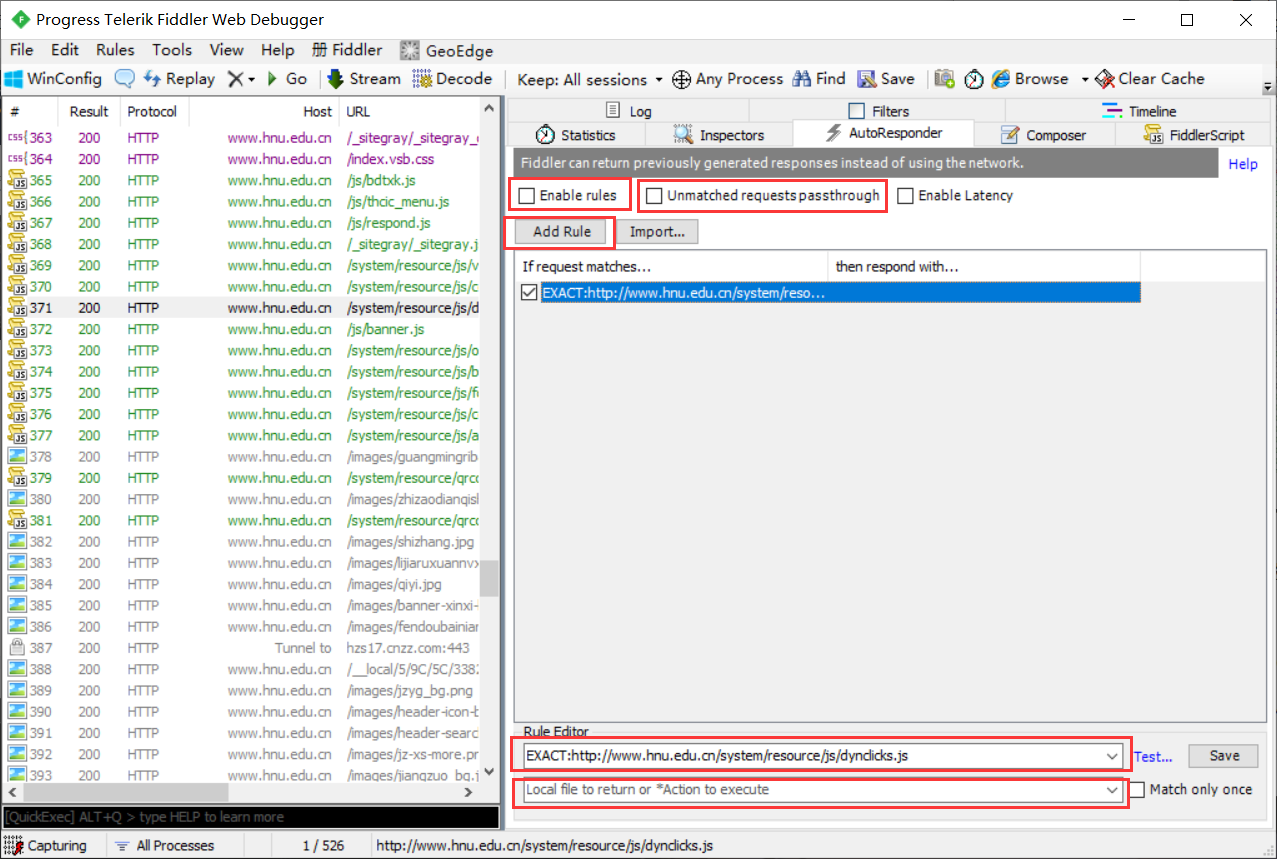Click the WinConfig toolbar icon
The image size is (1277, 859).
point(15,79)
